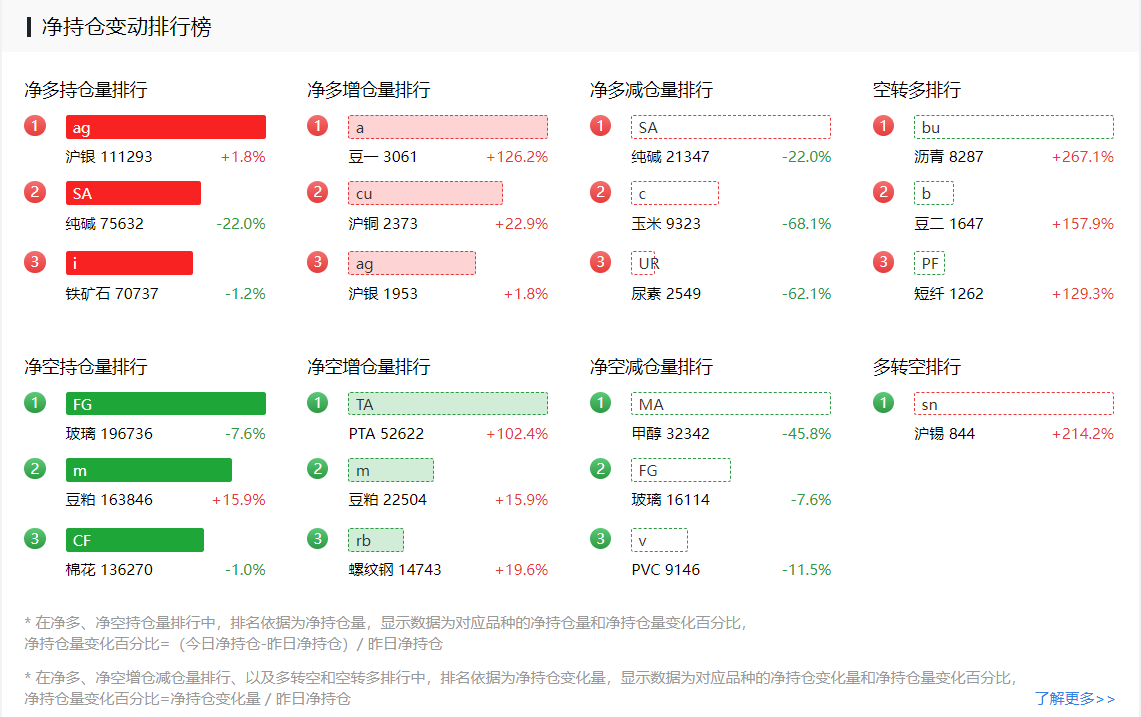Click the red rank 1 badge beside ag

click(35, 126)
